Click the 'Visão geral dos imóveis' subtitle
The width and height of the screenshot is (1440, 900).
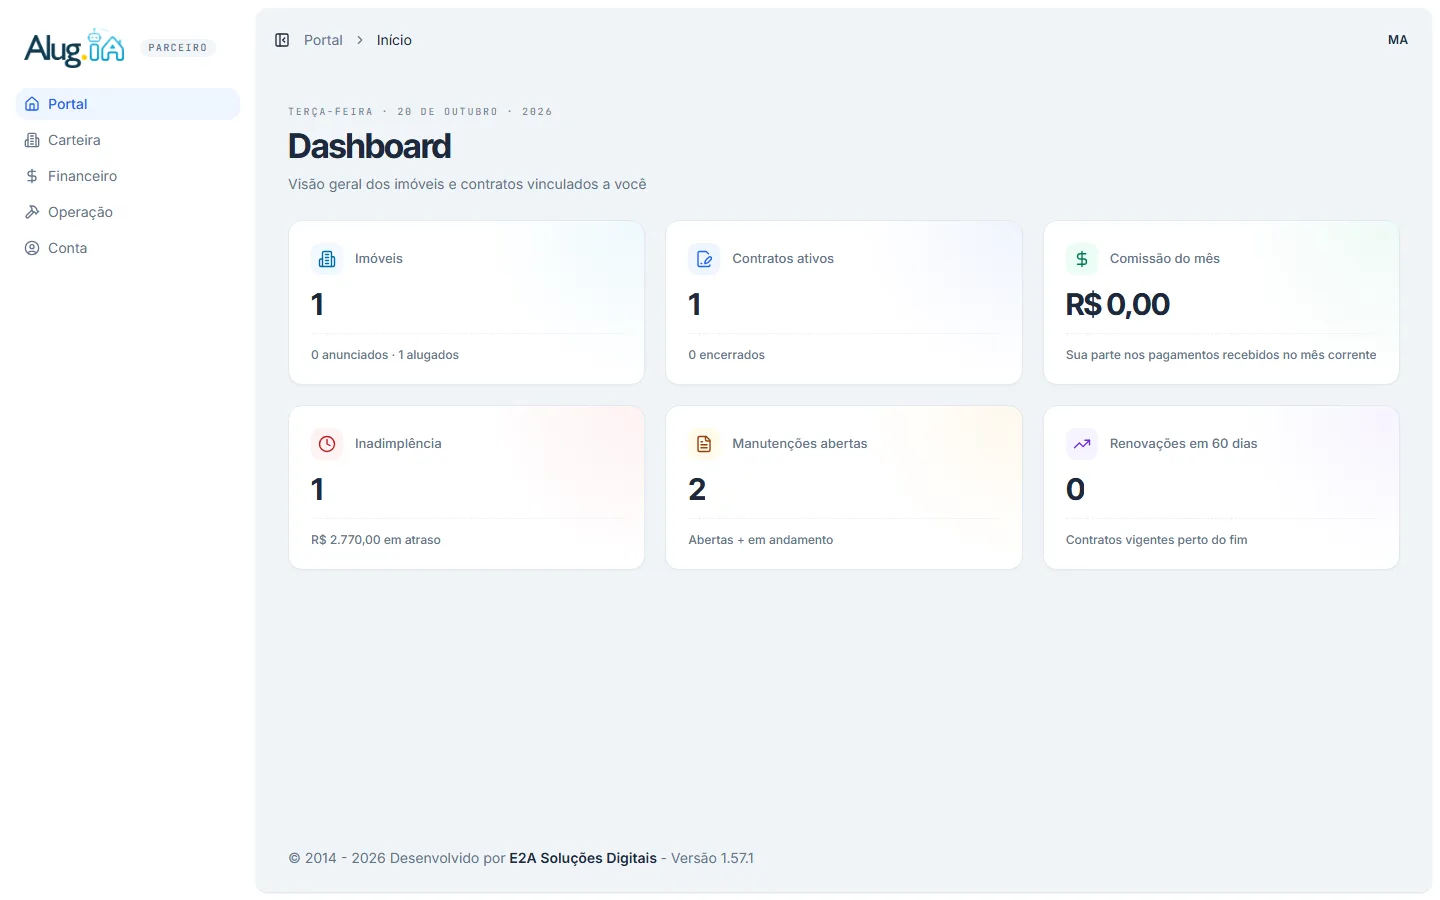pos(467,184)
